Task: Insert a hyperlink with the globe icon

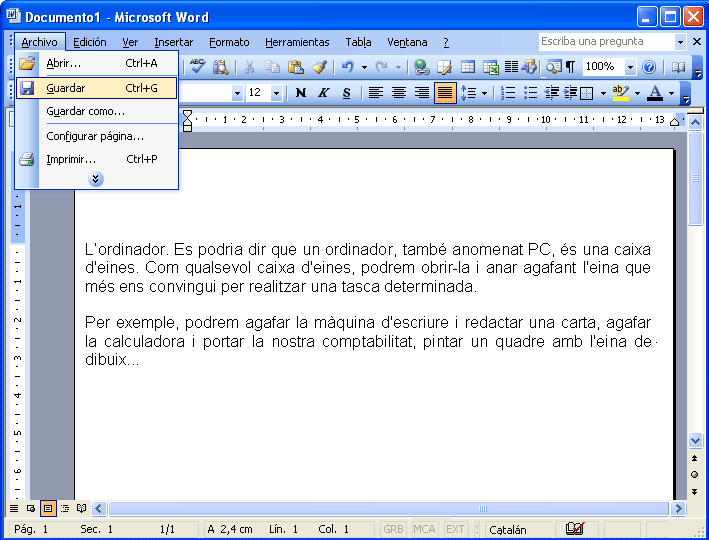Action: tap(421, 67)
